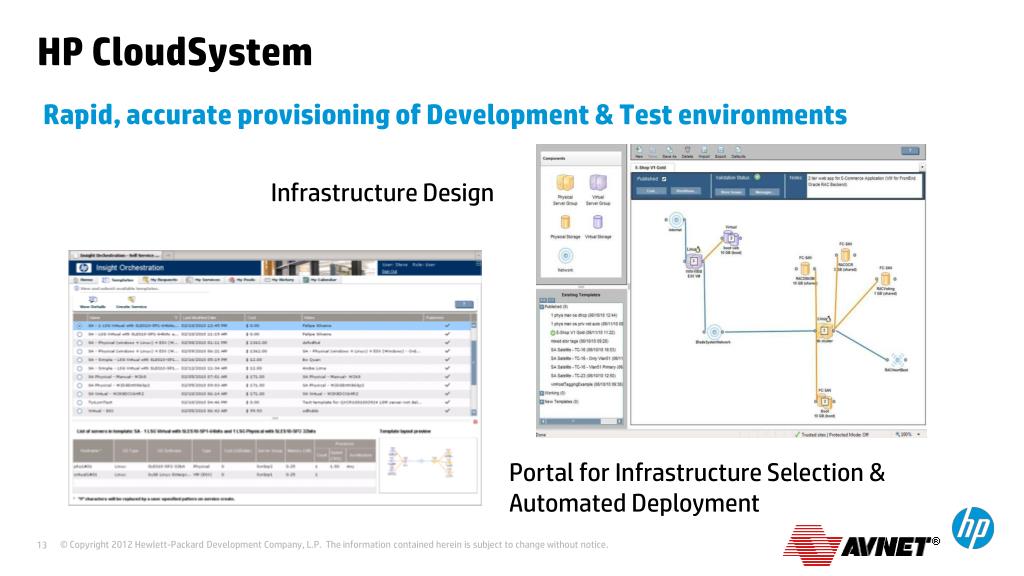Click the Delete trash icon in toolbar
This screenshot has width=1024, height=576.
[x=687, y=150]
